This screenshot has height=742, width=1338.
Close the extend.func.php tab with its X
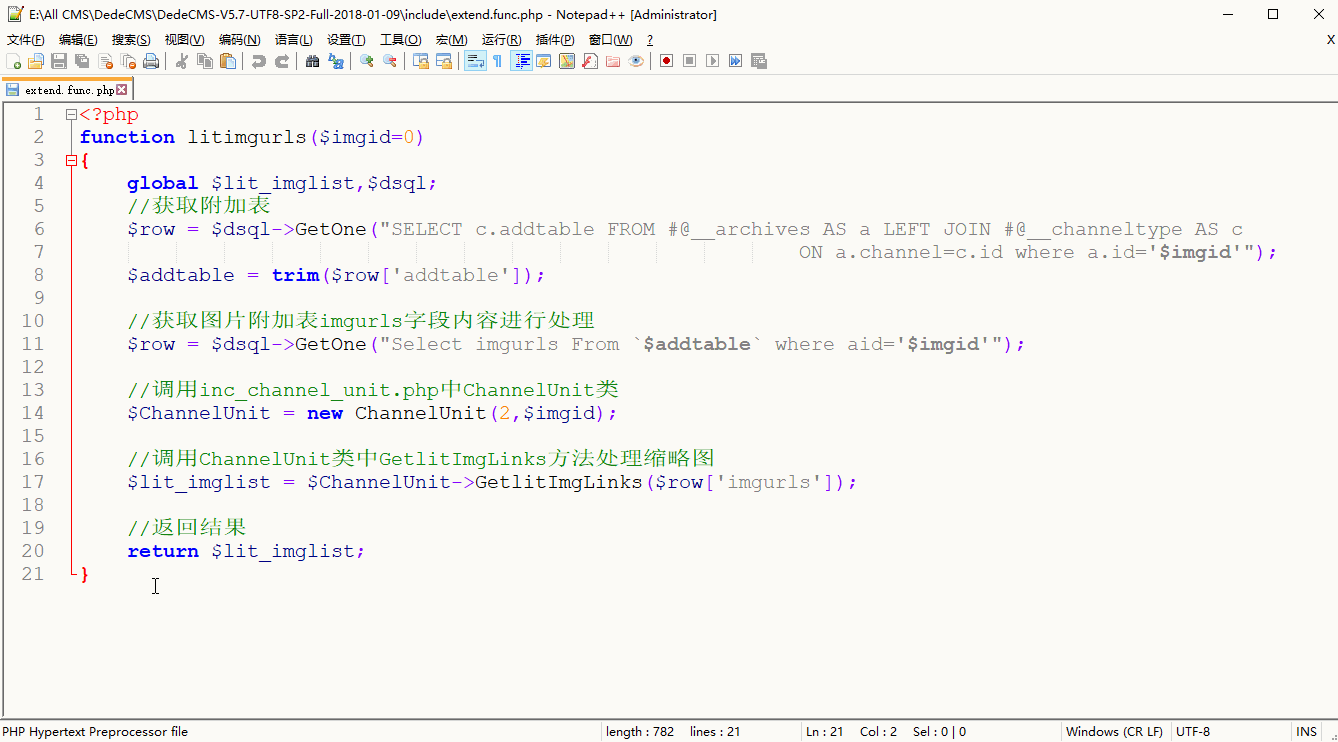(x=122, y=90)
